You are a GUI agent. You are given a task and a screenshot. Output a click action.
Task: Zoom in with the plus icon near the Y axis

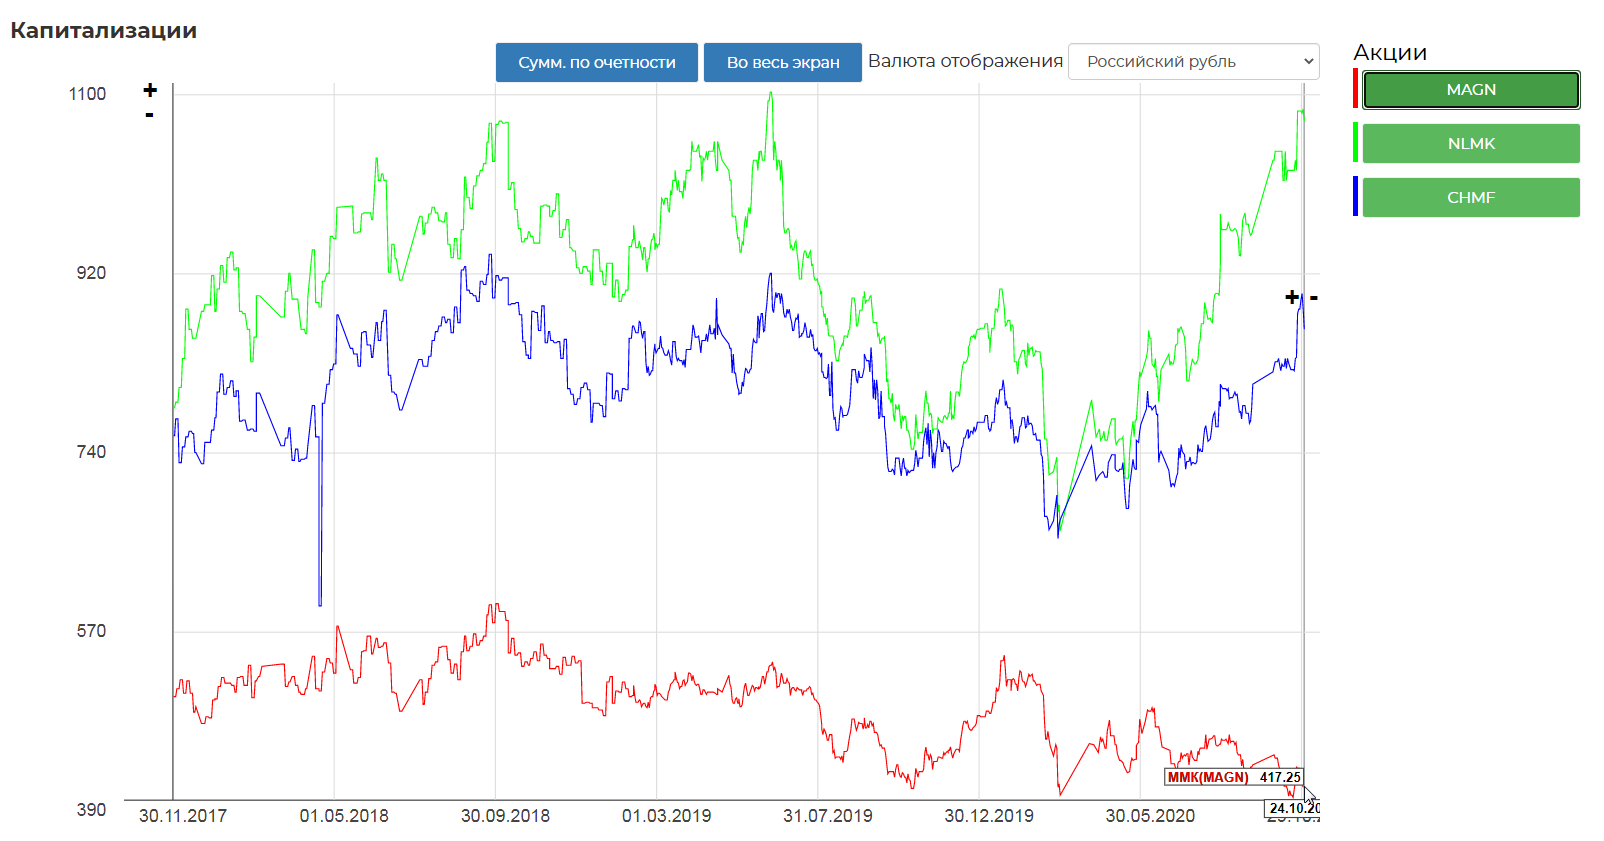(x=150, y=90)
